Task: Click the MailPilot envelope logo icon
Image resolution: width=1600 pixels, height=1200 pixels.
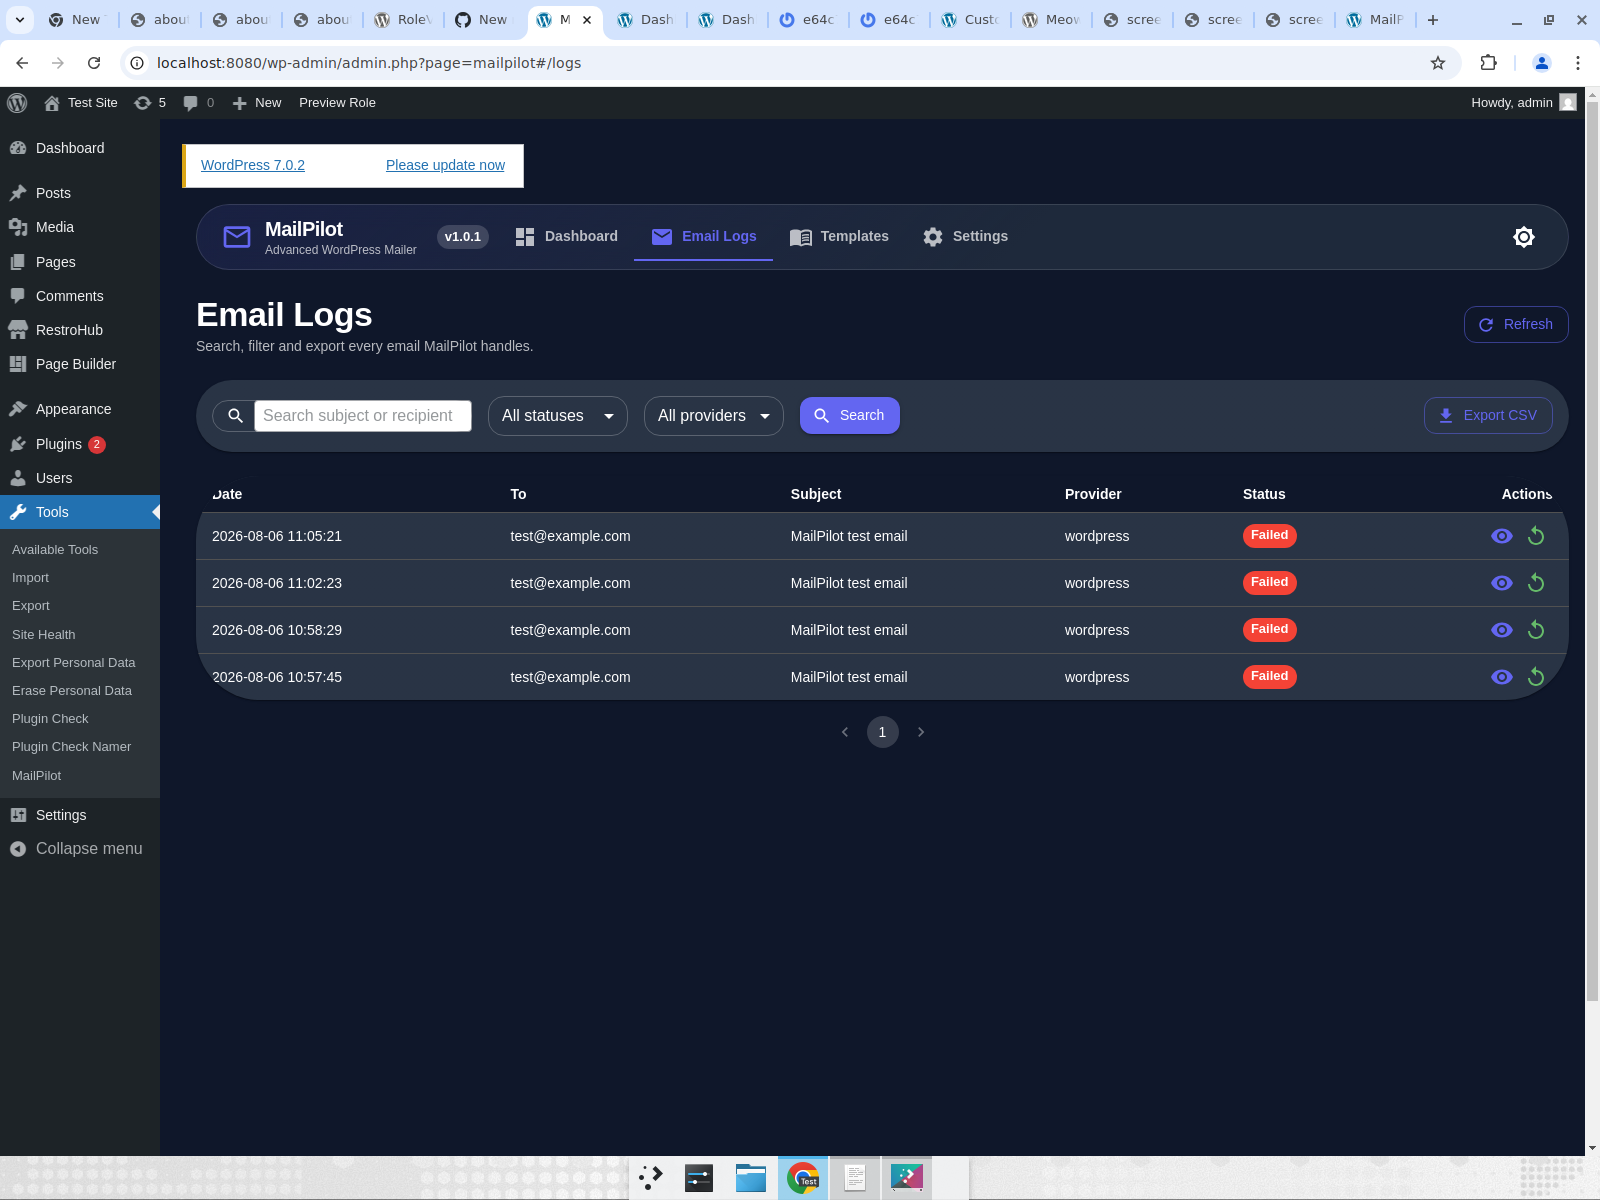Action: coord(237,237)
